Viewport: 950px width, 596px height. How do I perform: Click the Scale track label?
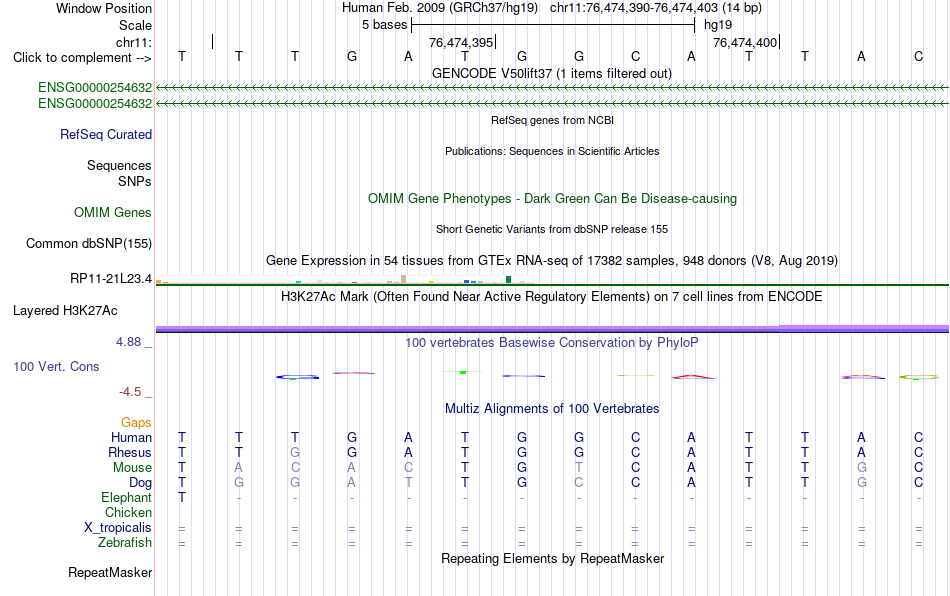135,25
